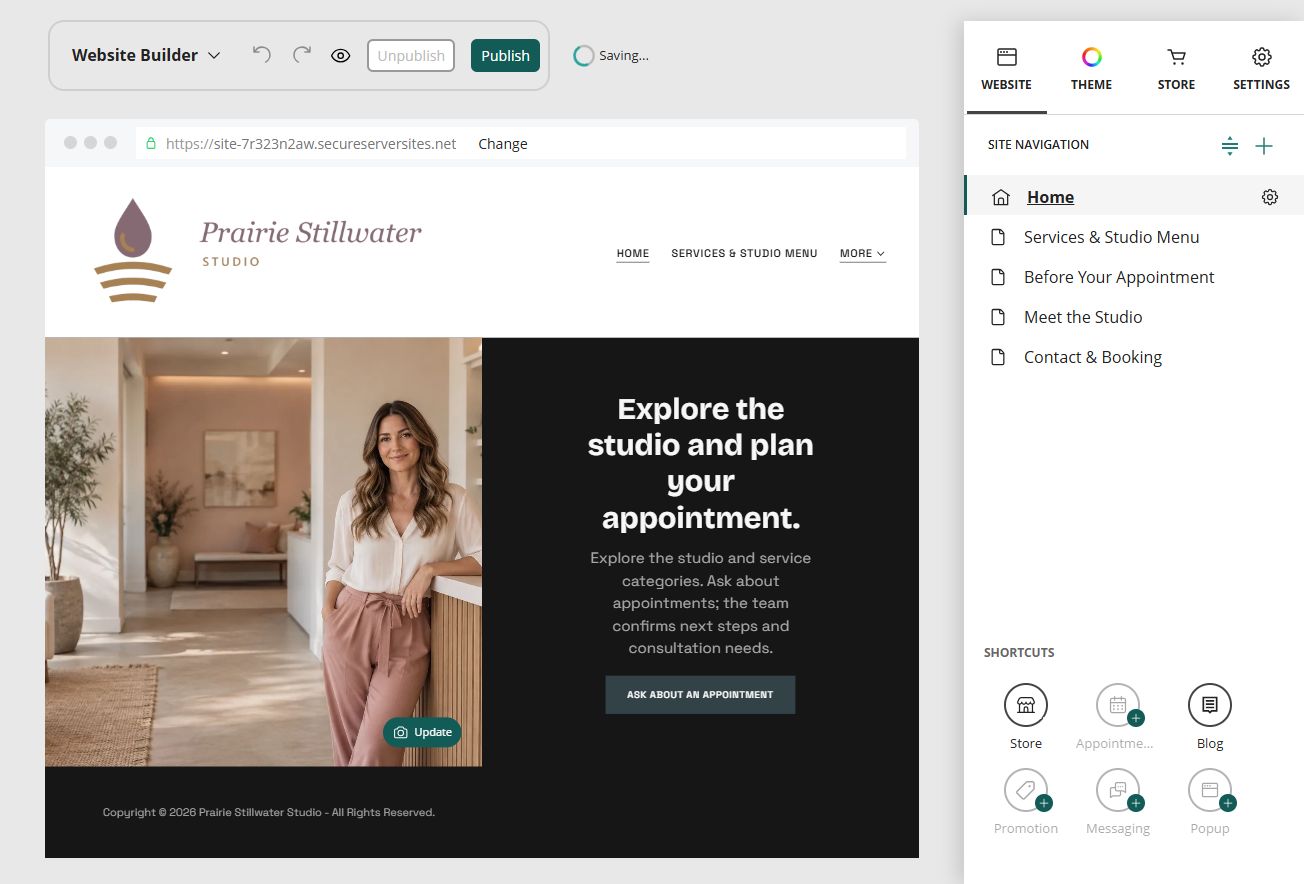Open the Blog shortcut icon

tap(1210, 705)
